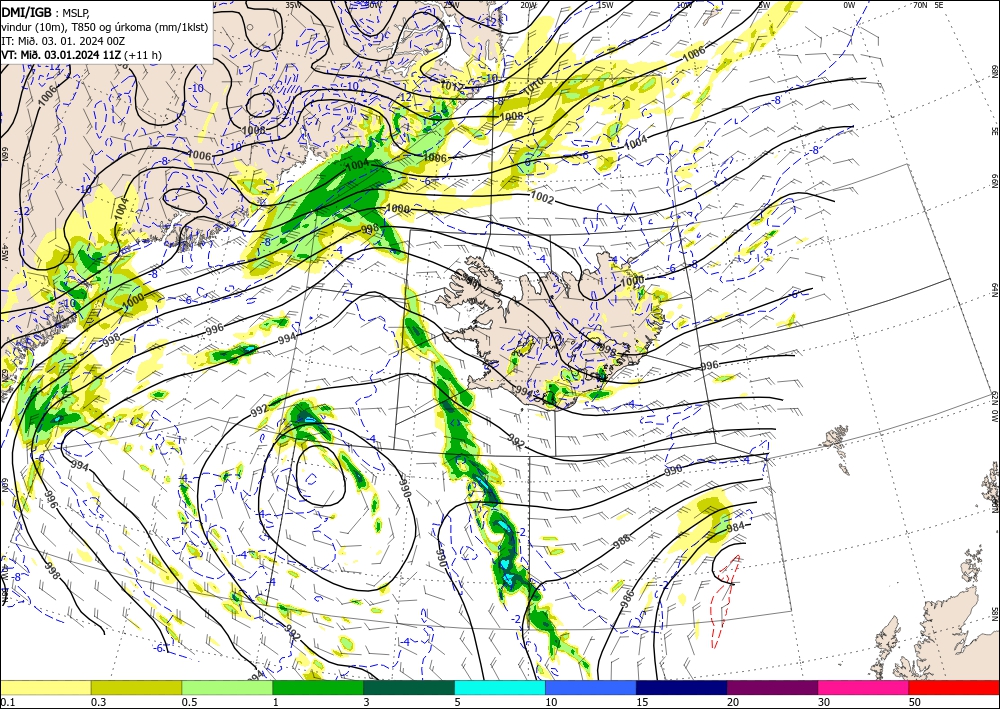
Task: Click the red 50+ legend swatch
Action: click(x=954, y=687)
